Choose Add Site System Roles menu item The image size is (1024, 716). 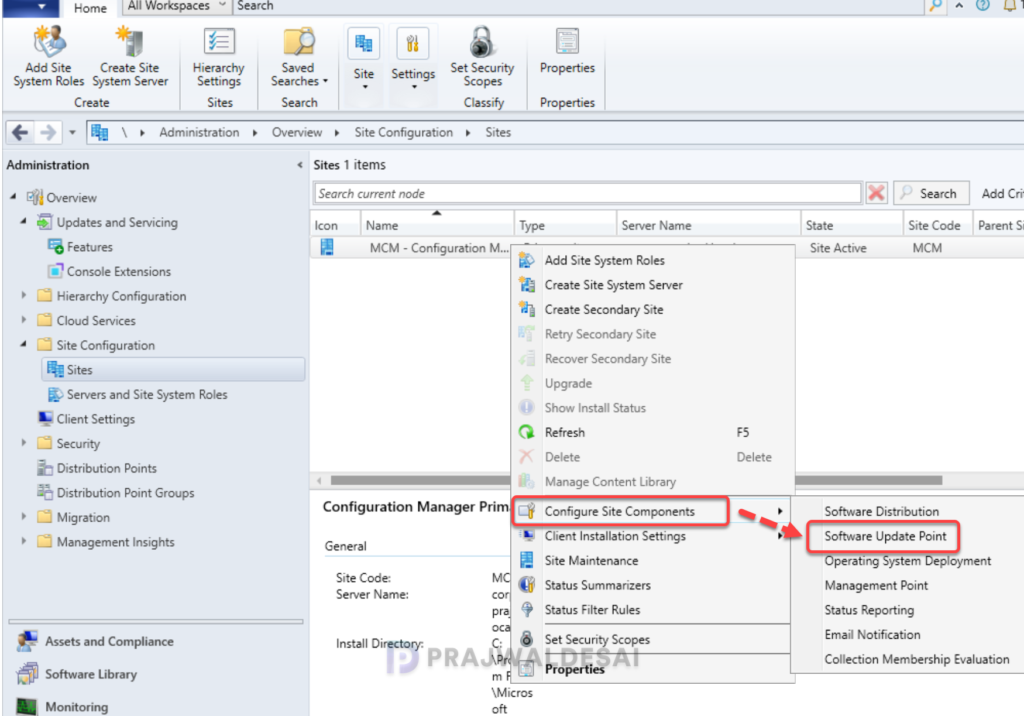click(x=653, y=261)
